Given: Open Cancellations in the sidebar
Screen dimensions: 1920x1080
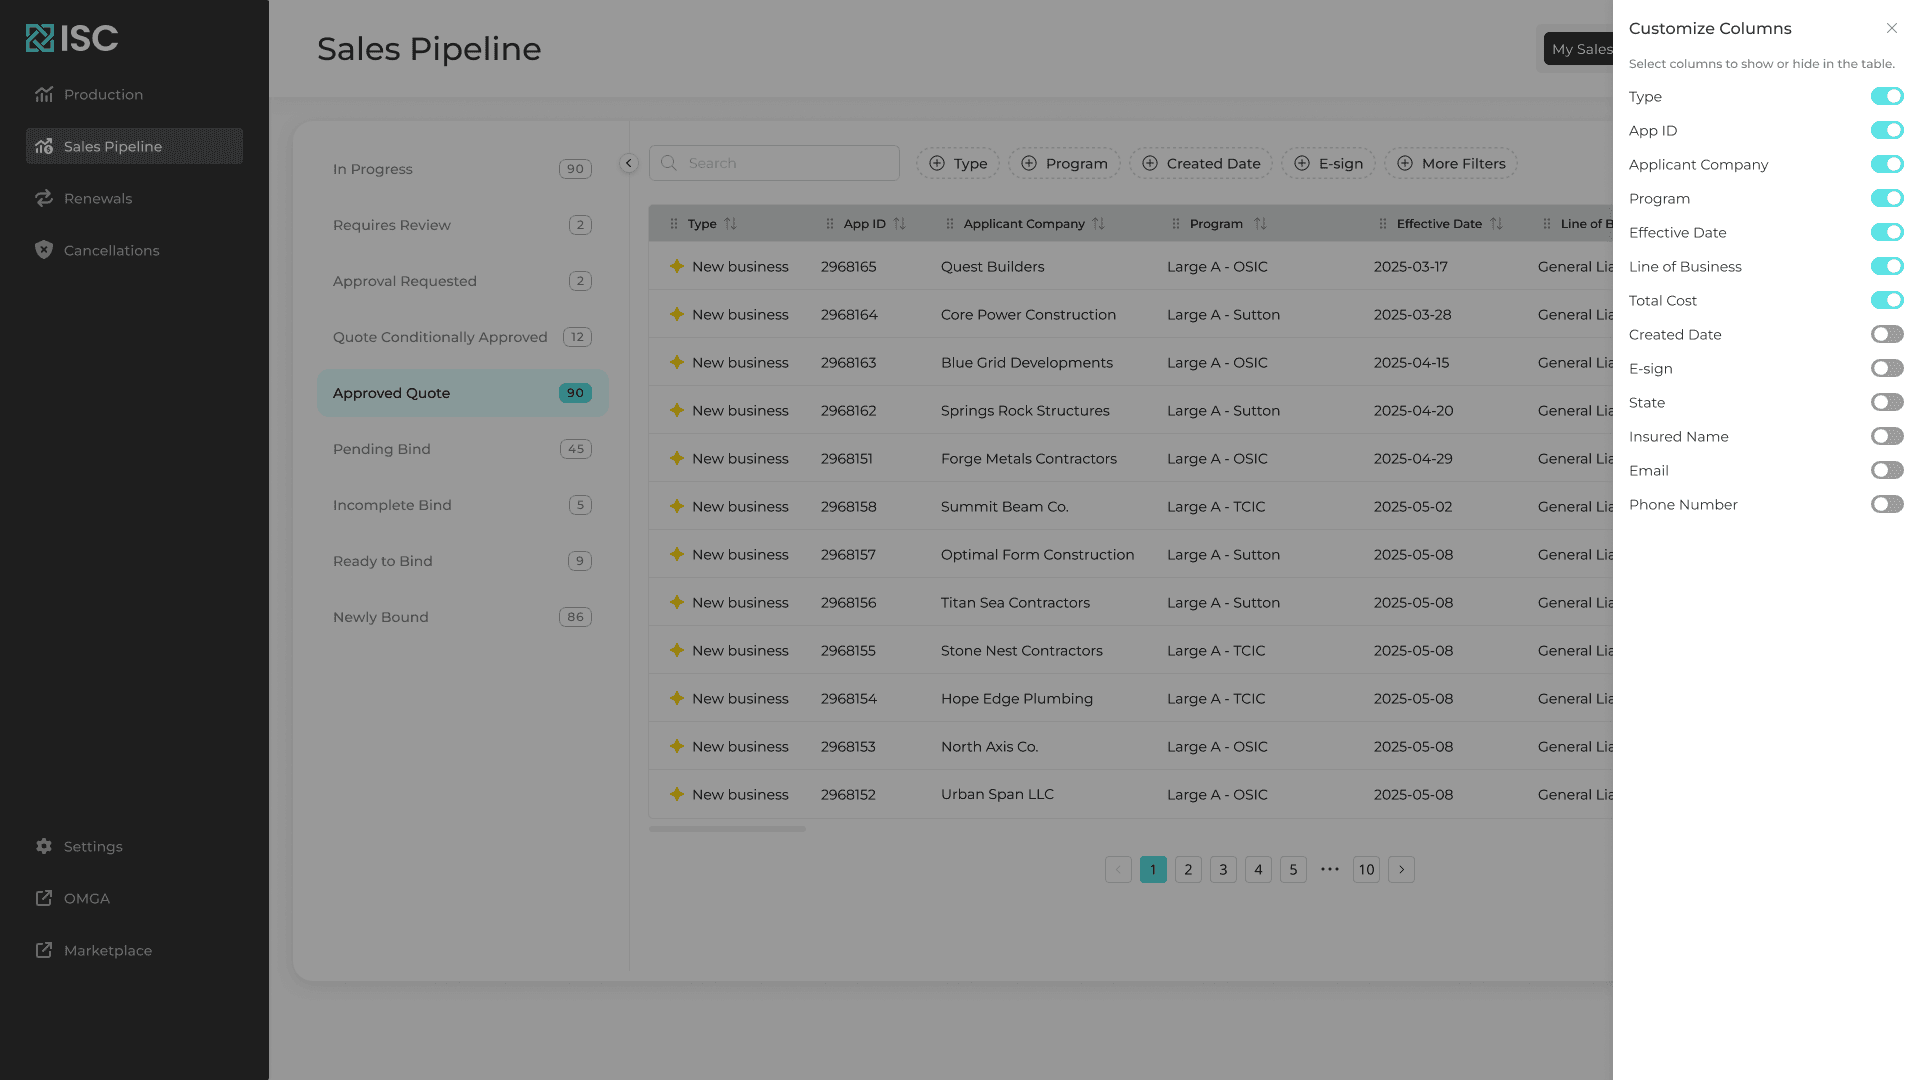Looking at the screenshot, I should (x=134, y=250).
